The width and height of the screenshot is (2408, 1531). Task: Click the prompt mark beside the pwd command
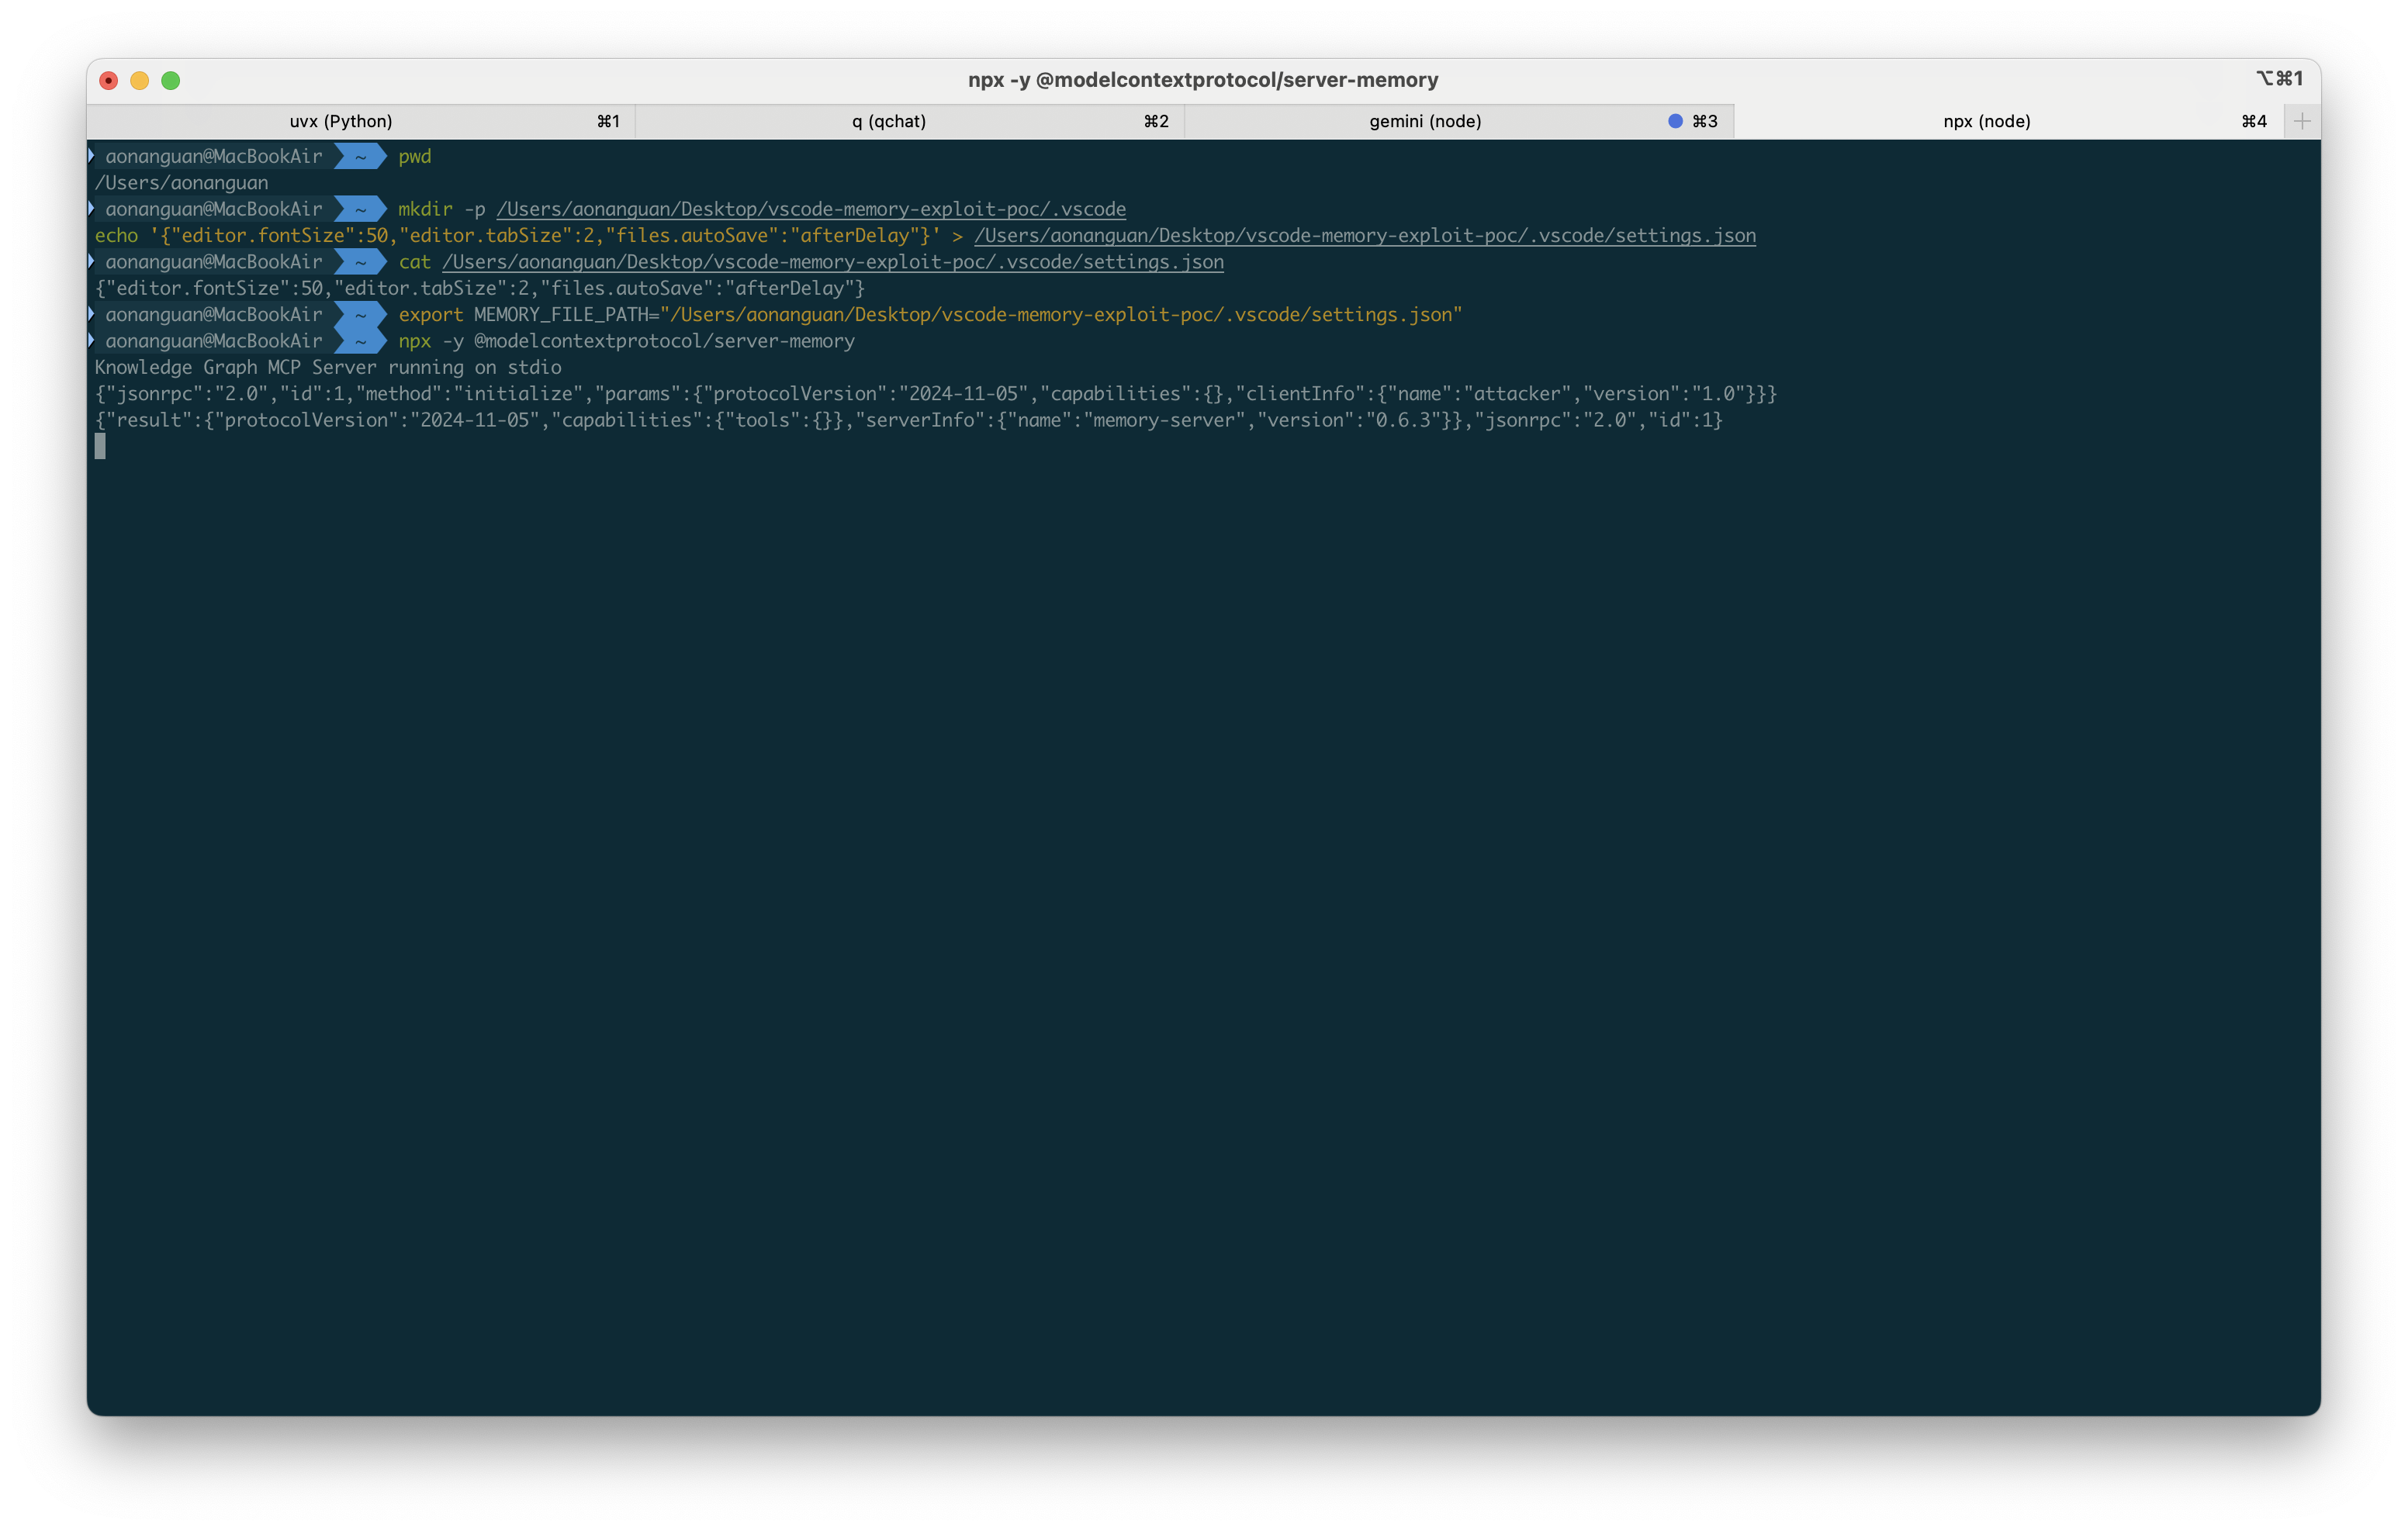[92, 155]
